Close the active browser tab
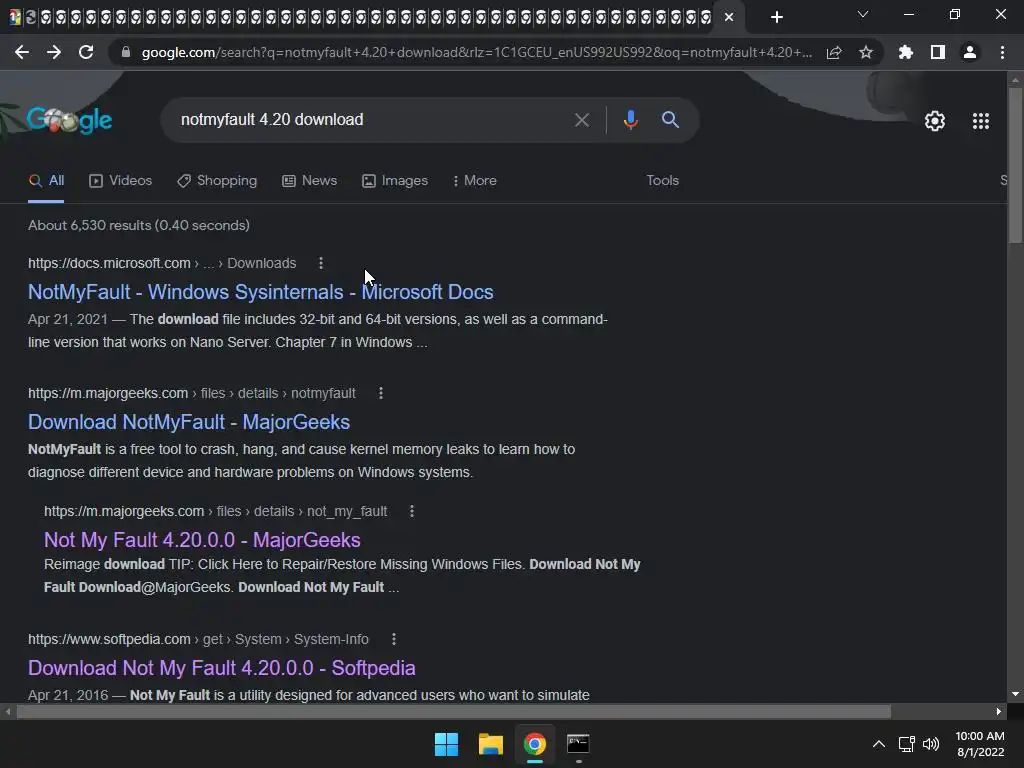Screen dimensions: 1024x768 pos(729,17)
